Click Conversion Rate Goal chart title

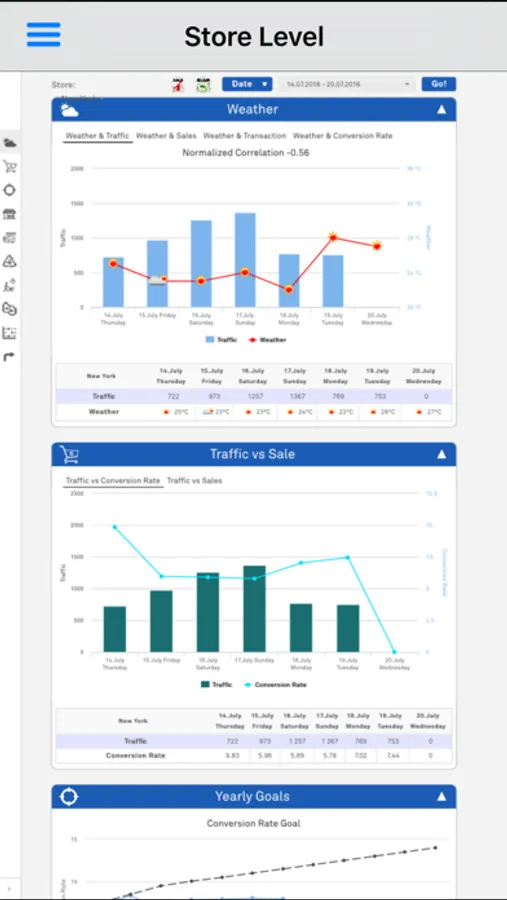pos(253,824)
